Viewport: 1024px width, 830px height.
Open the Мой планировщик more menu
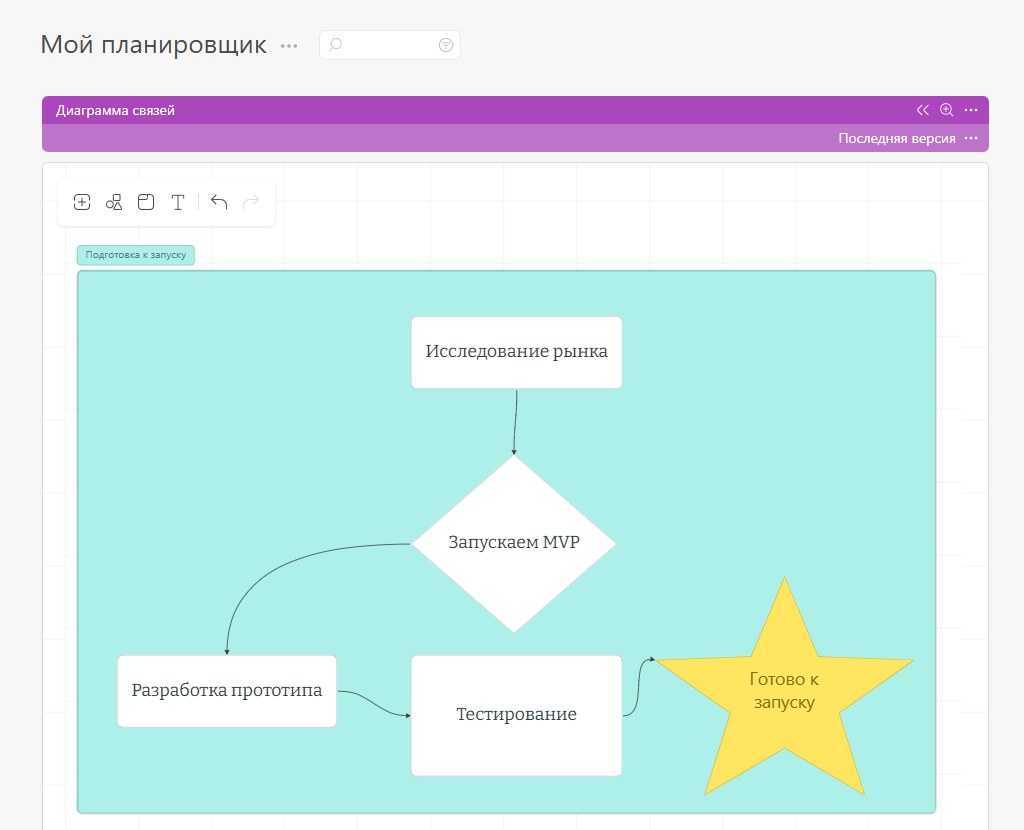click(289, 46)
